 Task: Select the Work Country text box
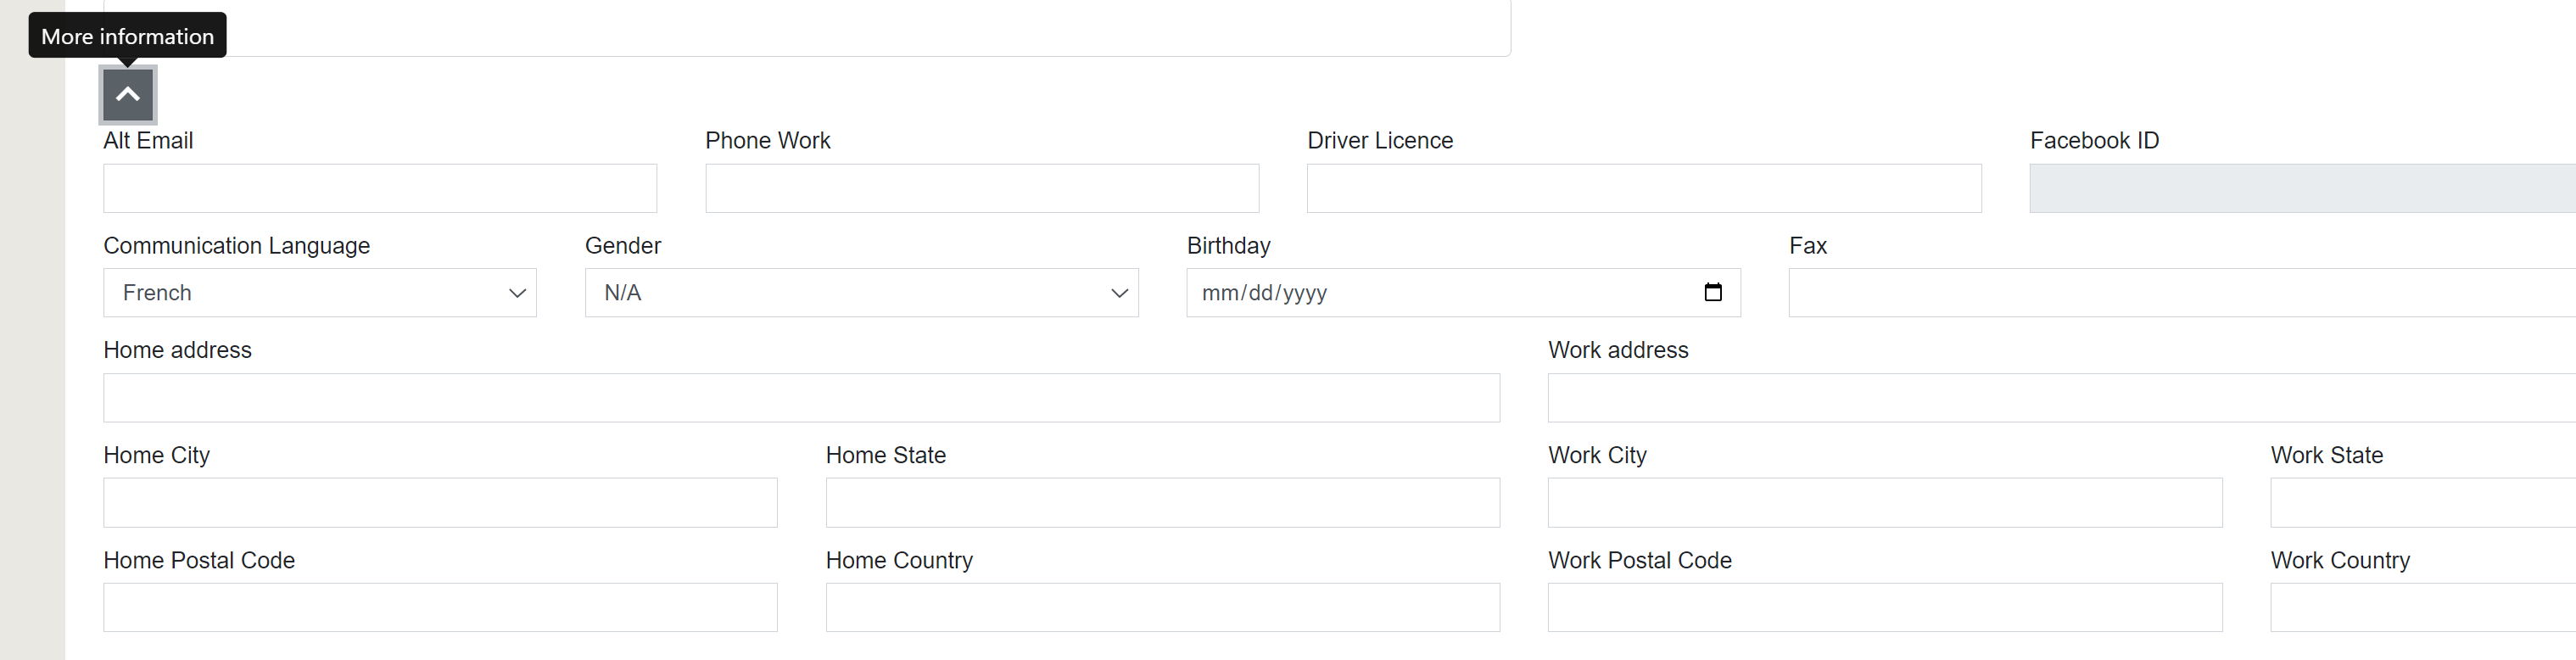tap(2423, 607)
